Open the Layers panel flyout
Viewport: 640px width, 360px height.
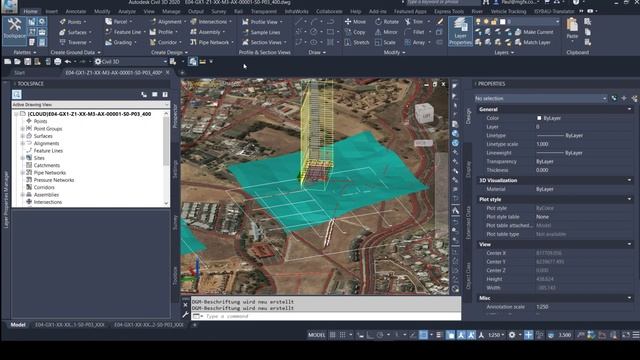click(504, 52)
